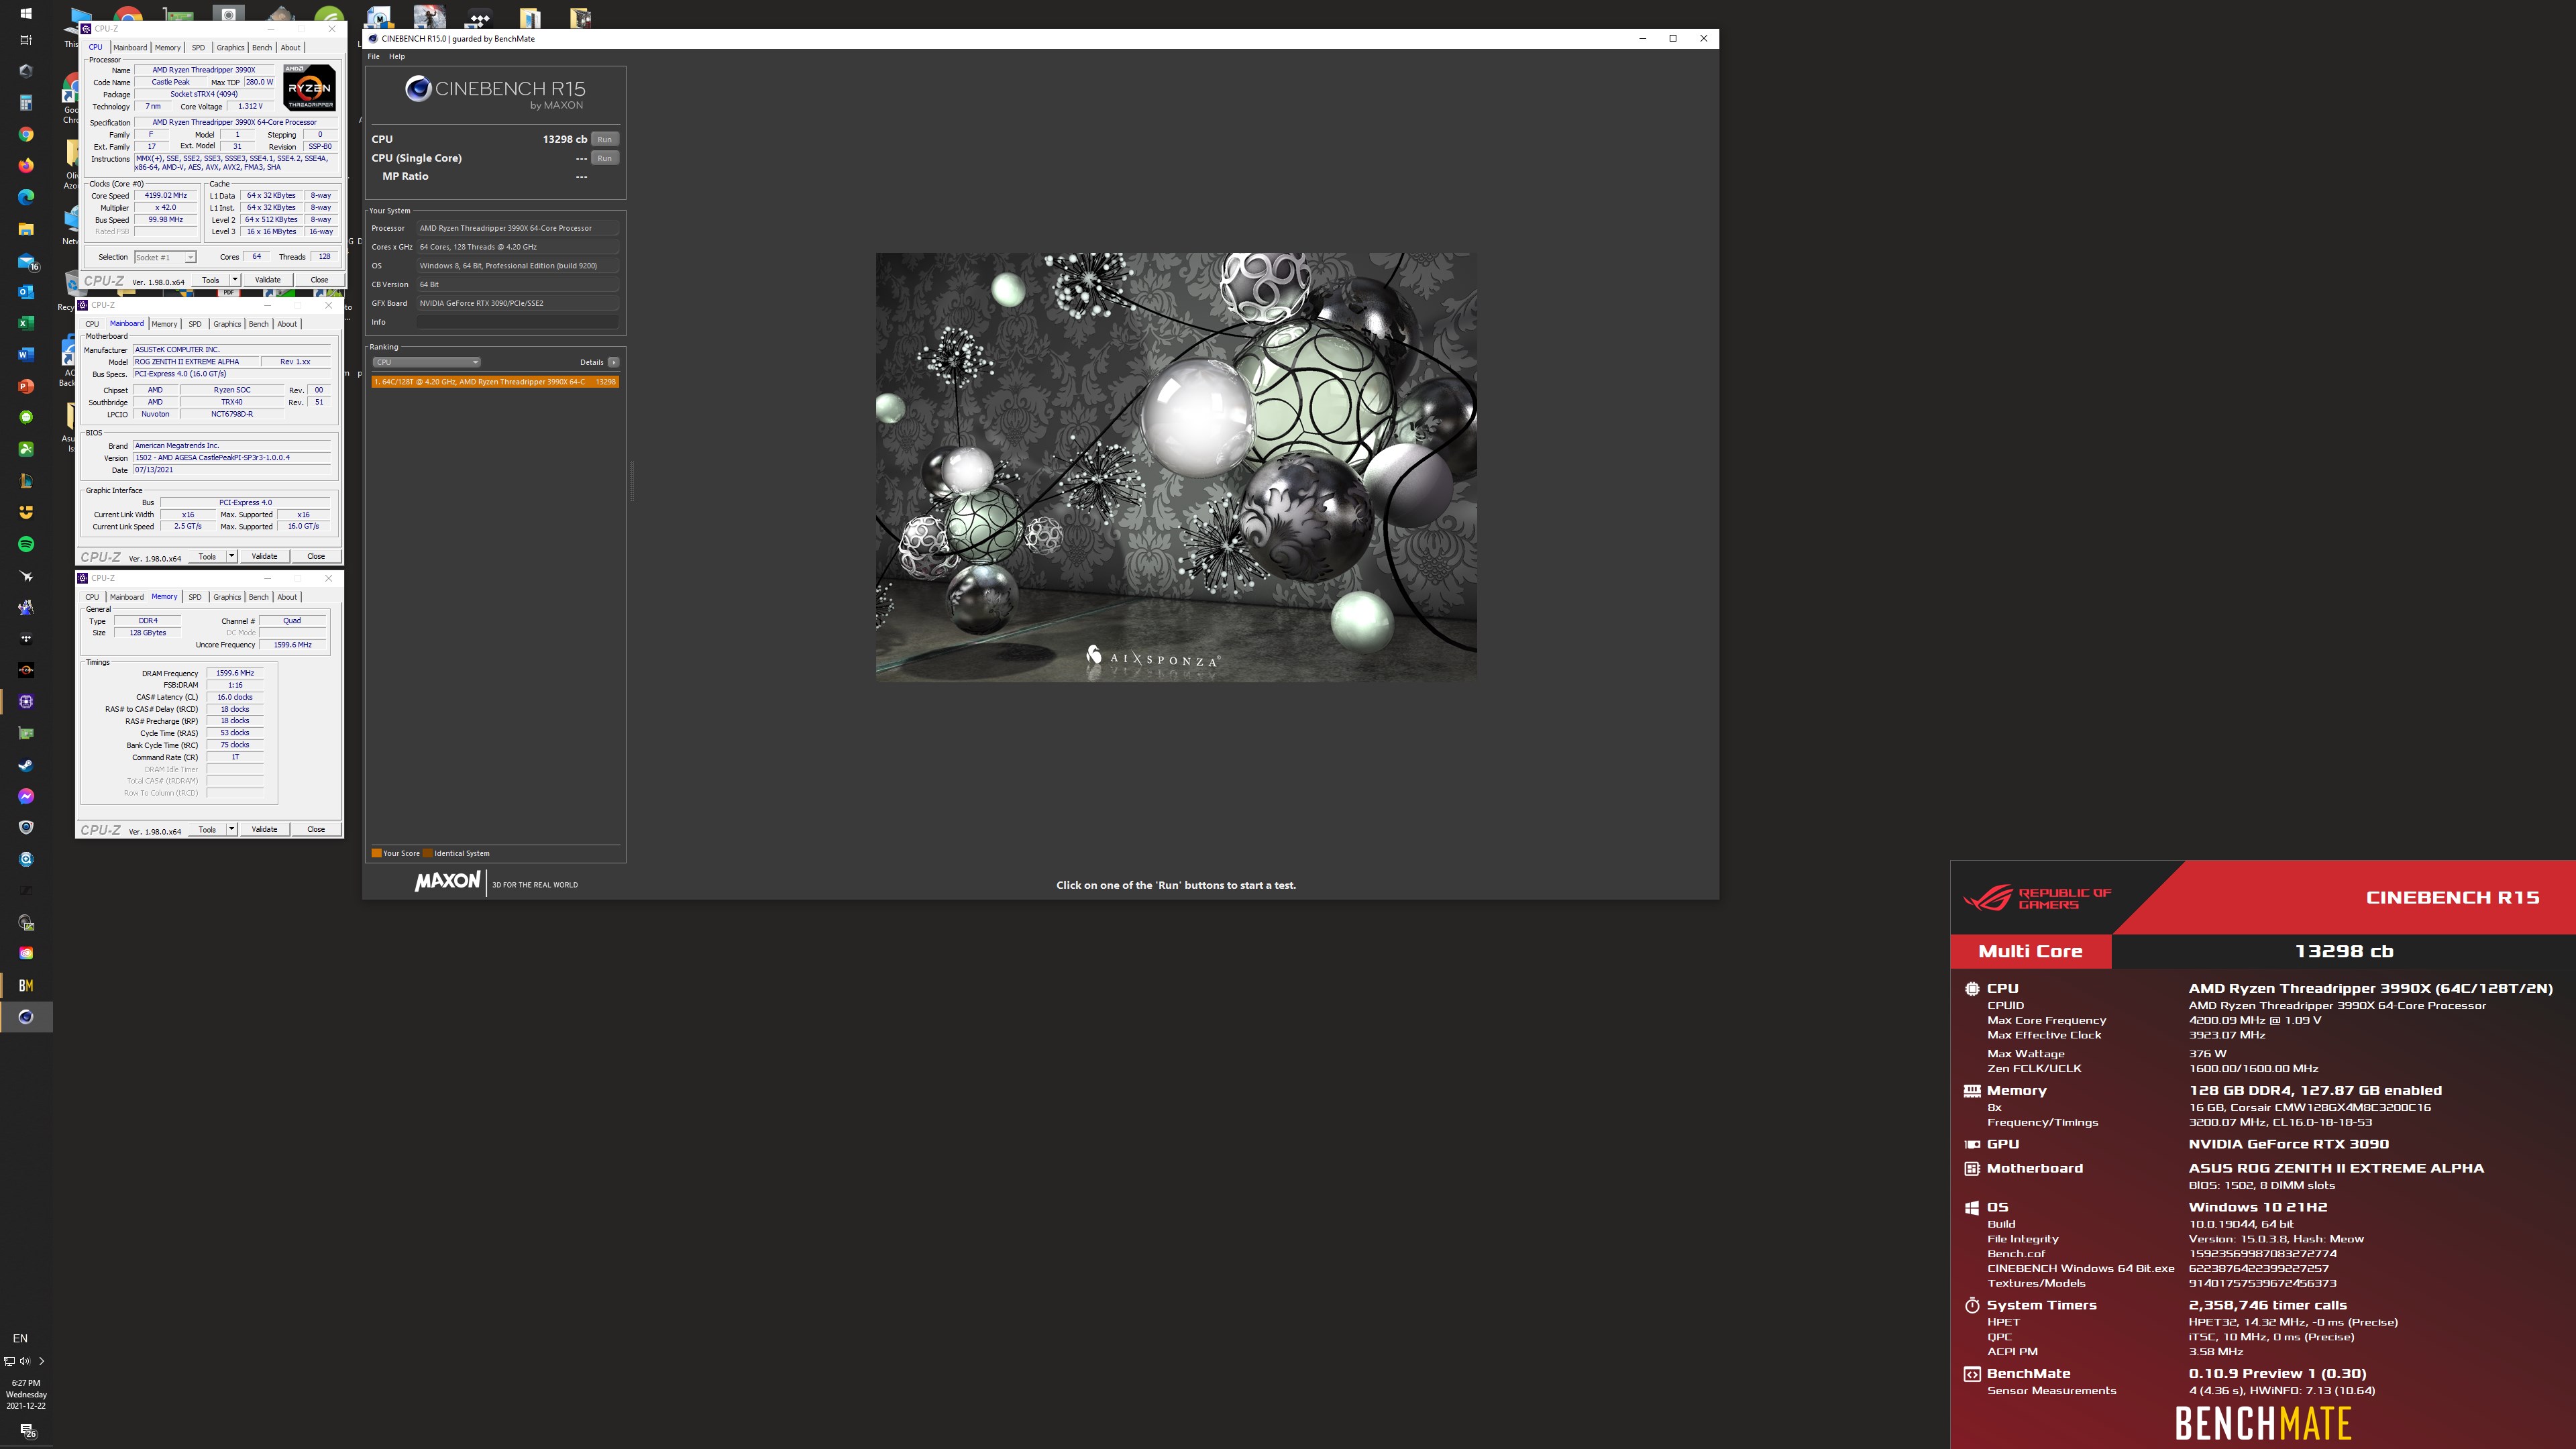Run the CPU (Single Core) test

coord(605,158)
